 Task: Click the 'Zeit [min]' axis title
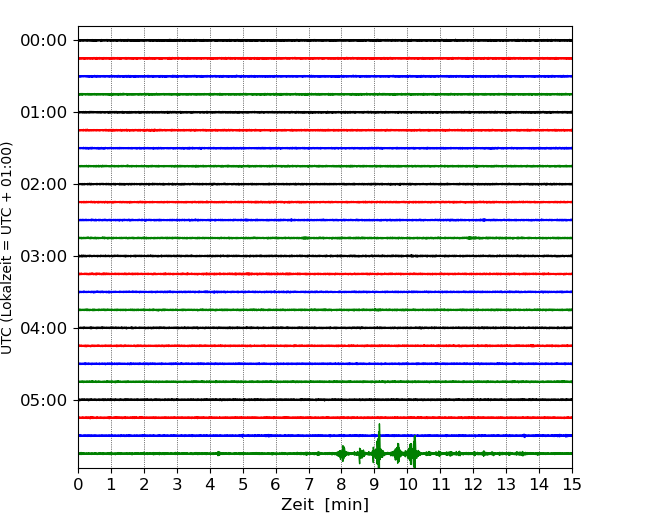325,505
